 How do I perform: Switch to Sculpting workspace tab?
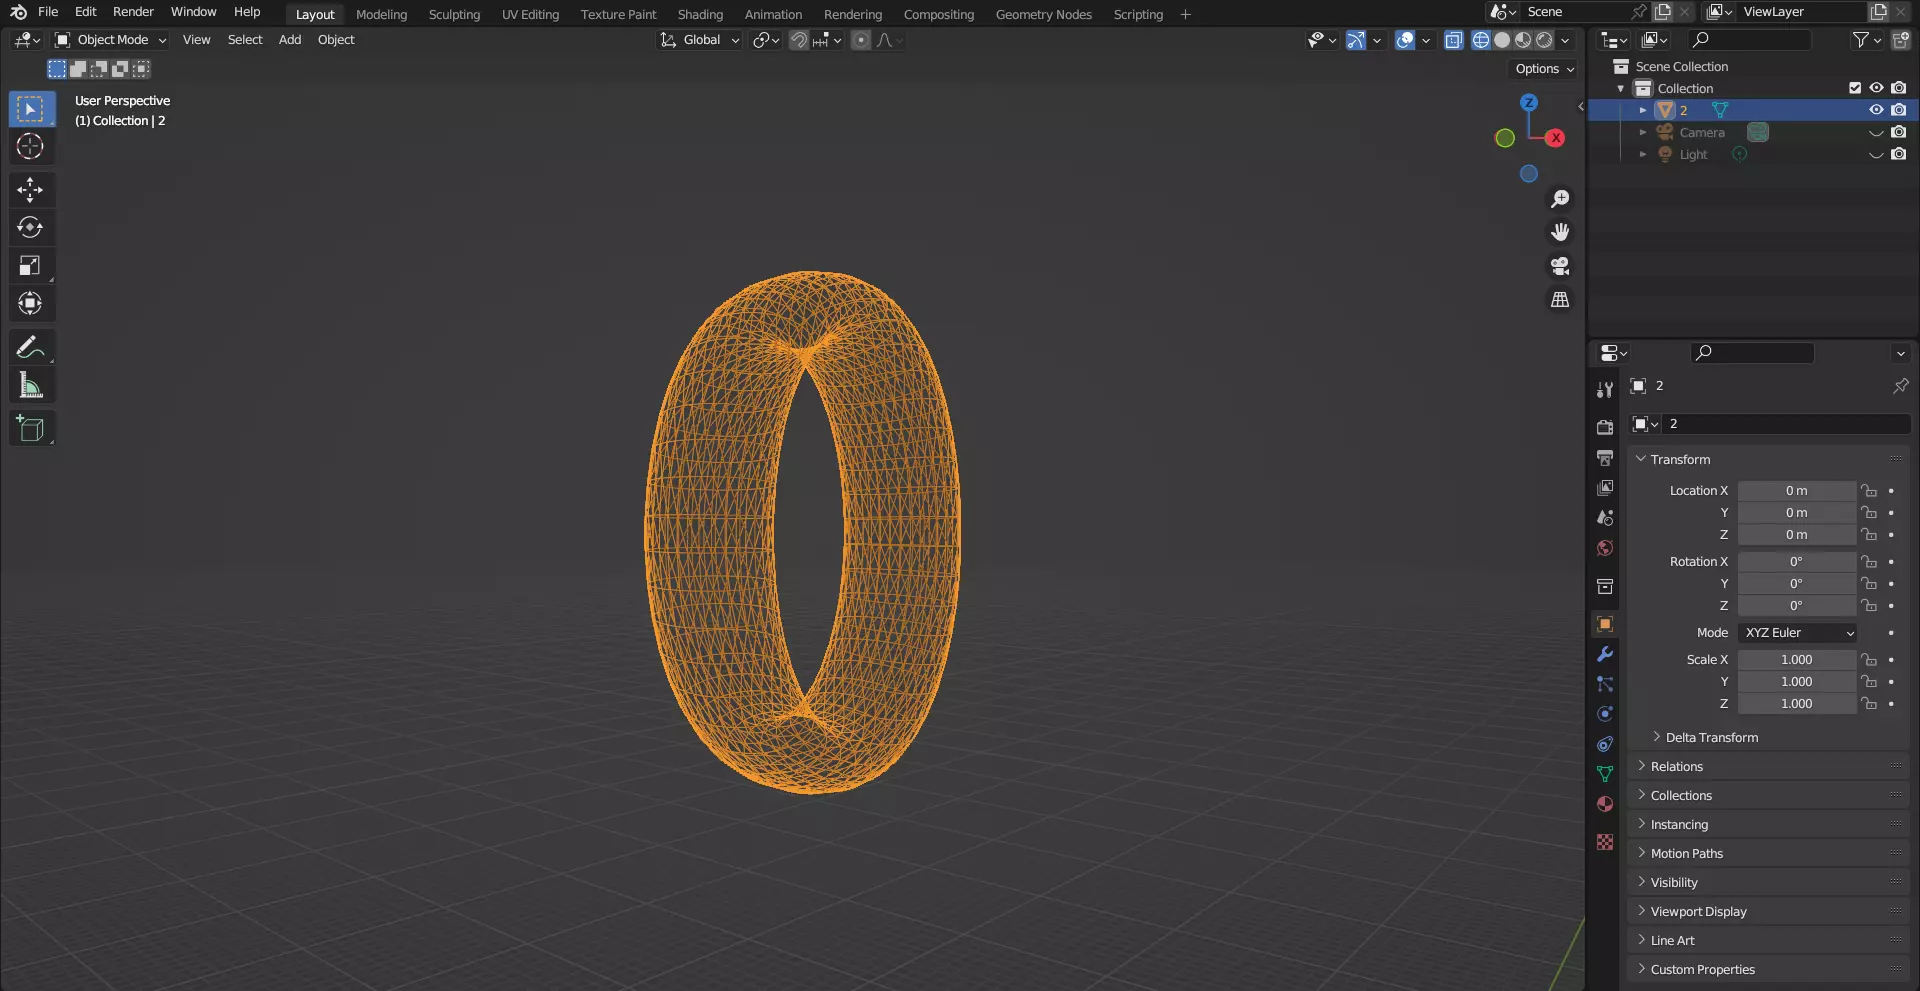pyautogui.click(x=454, y=14)
